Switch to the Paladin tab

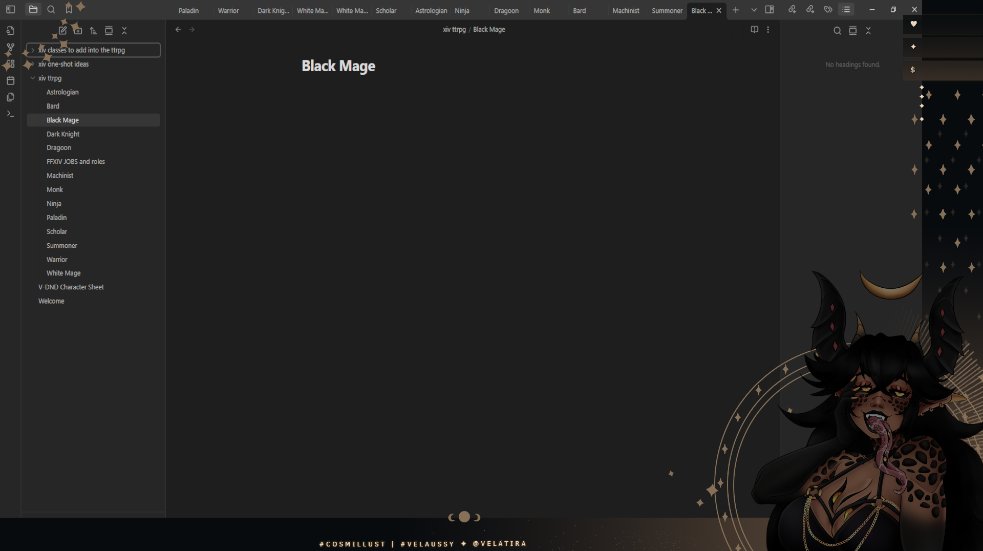pyautogui.click(x=188, y=11)
